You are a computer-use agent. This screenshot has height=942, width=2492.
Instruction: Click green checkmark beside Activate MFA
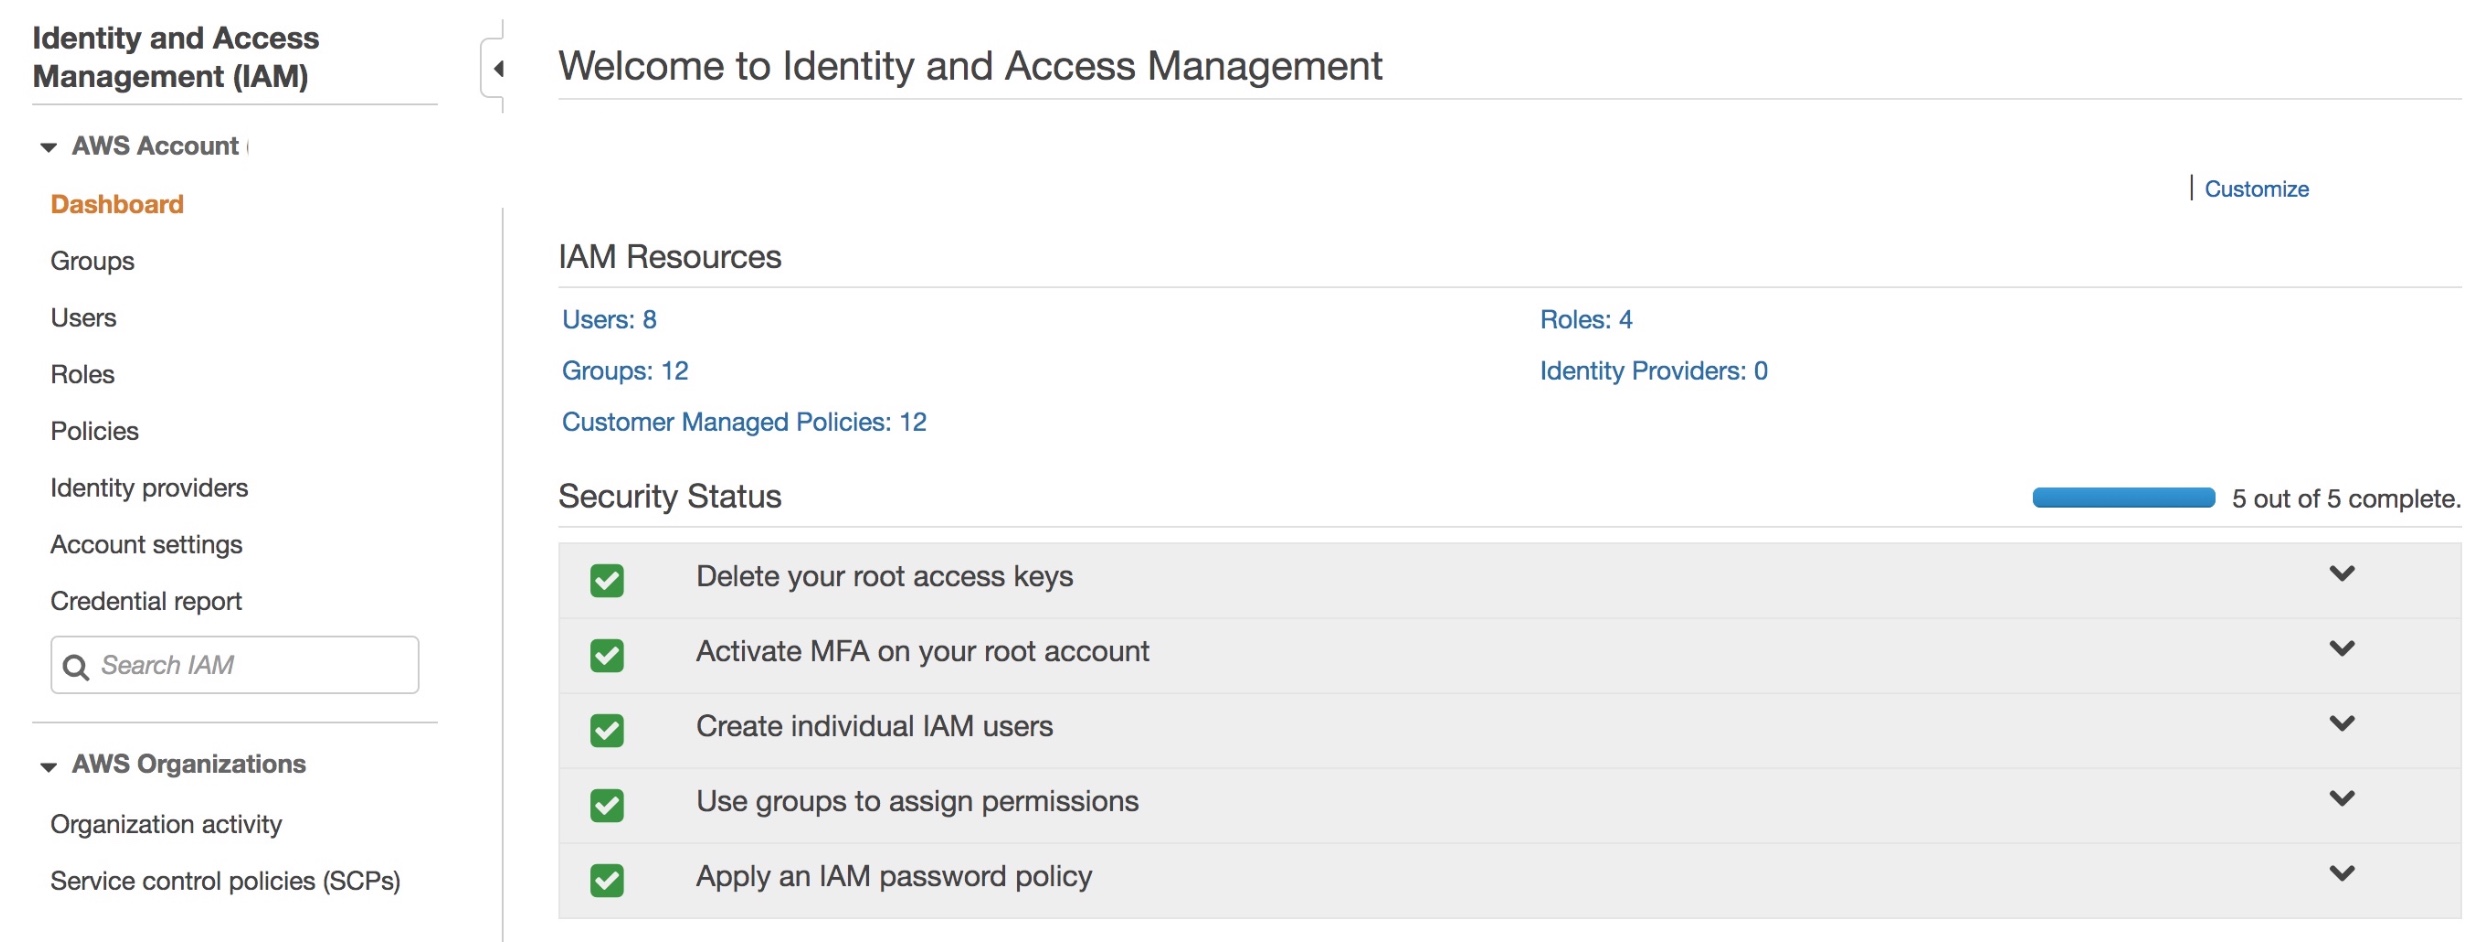(x=607, y=655)
